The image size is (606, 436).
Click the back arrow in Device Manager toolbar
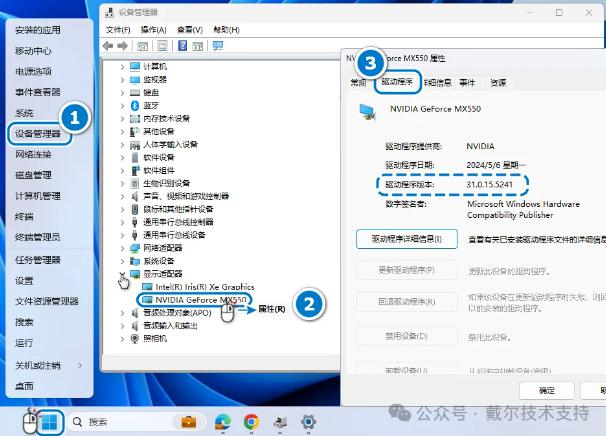(x=108, y=46)
